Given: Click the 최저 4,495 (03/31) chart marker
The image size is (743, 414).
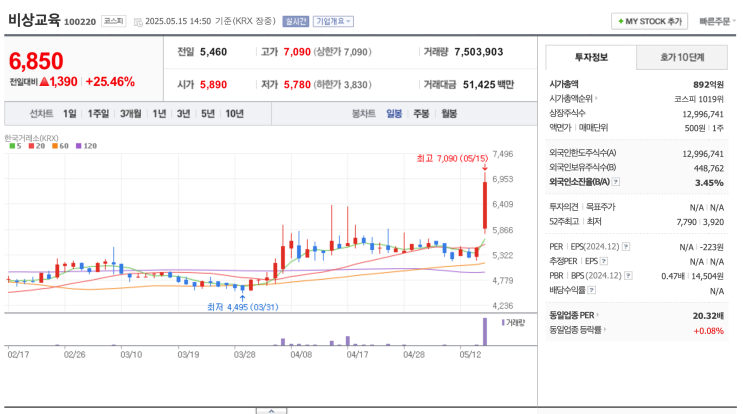Looking at the screenshot, I should [x=243, y=307].
